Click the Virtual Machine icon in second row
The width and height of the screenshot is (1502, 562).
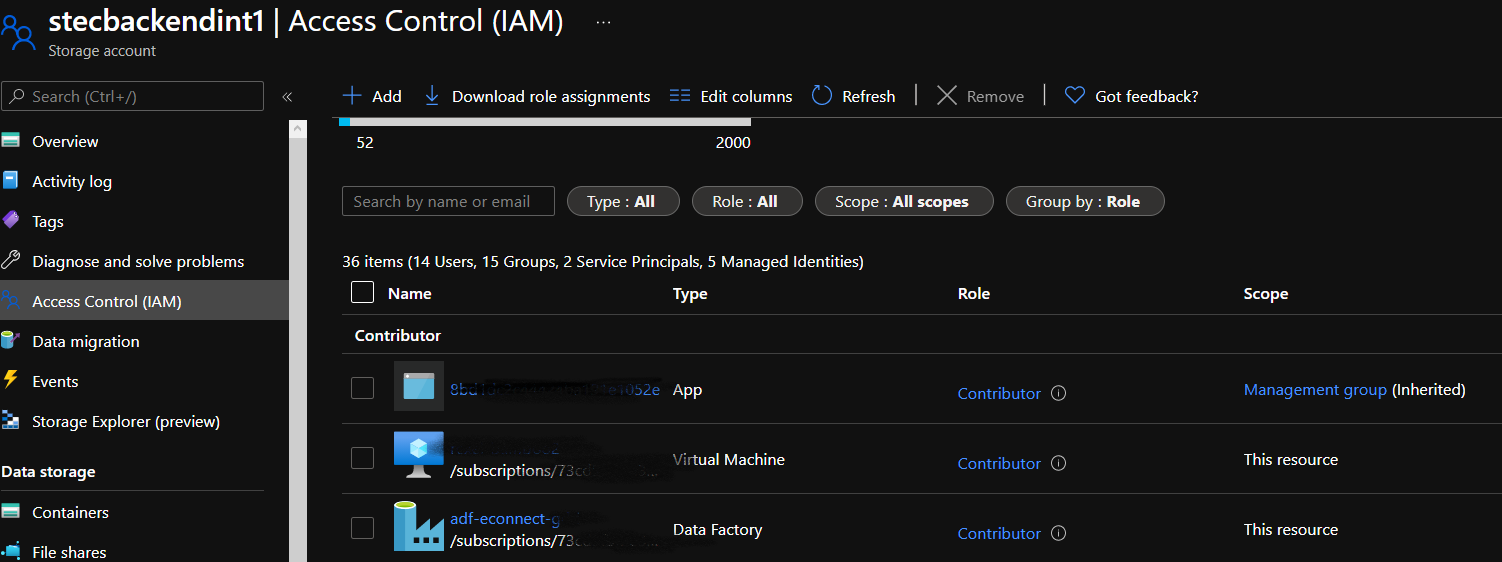(419, 455)
